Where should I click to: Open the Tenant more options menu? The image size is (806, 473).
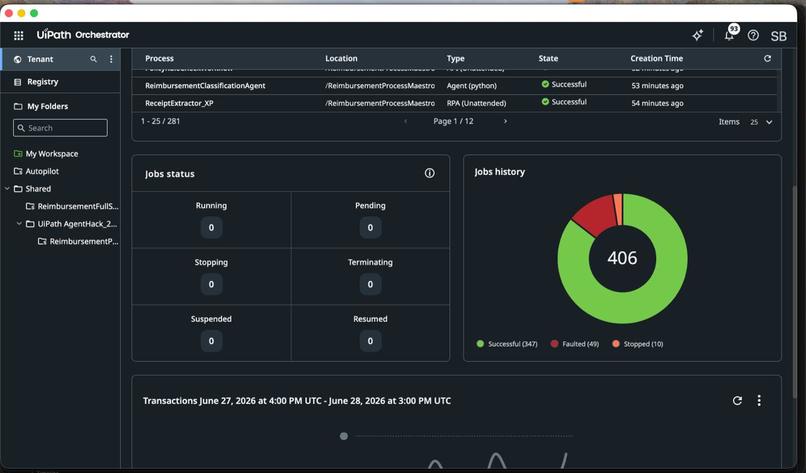[111, 59]
